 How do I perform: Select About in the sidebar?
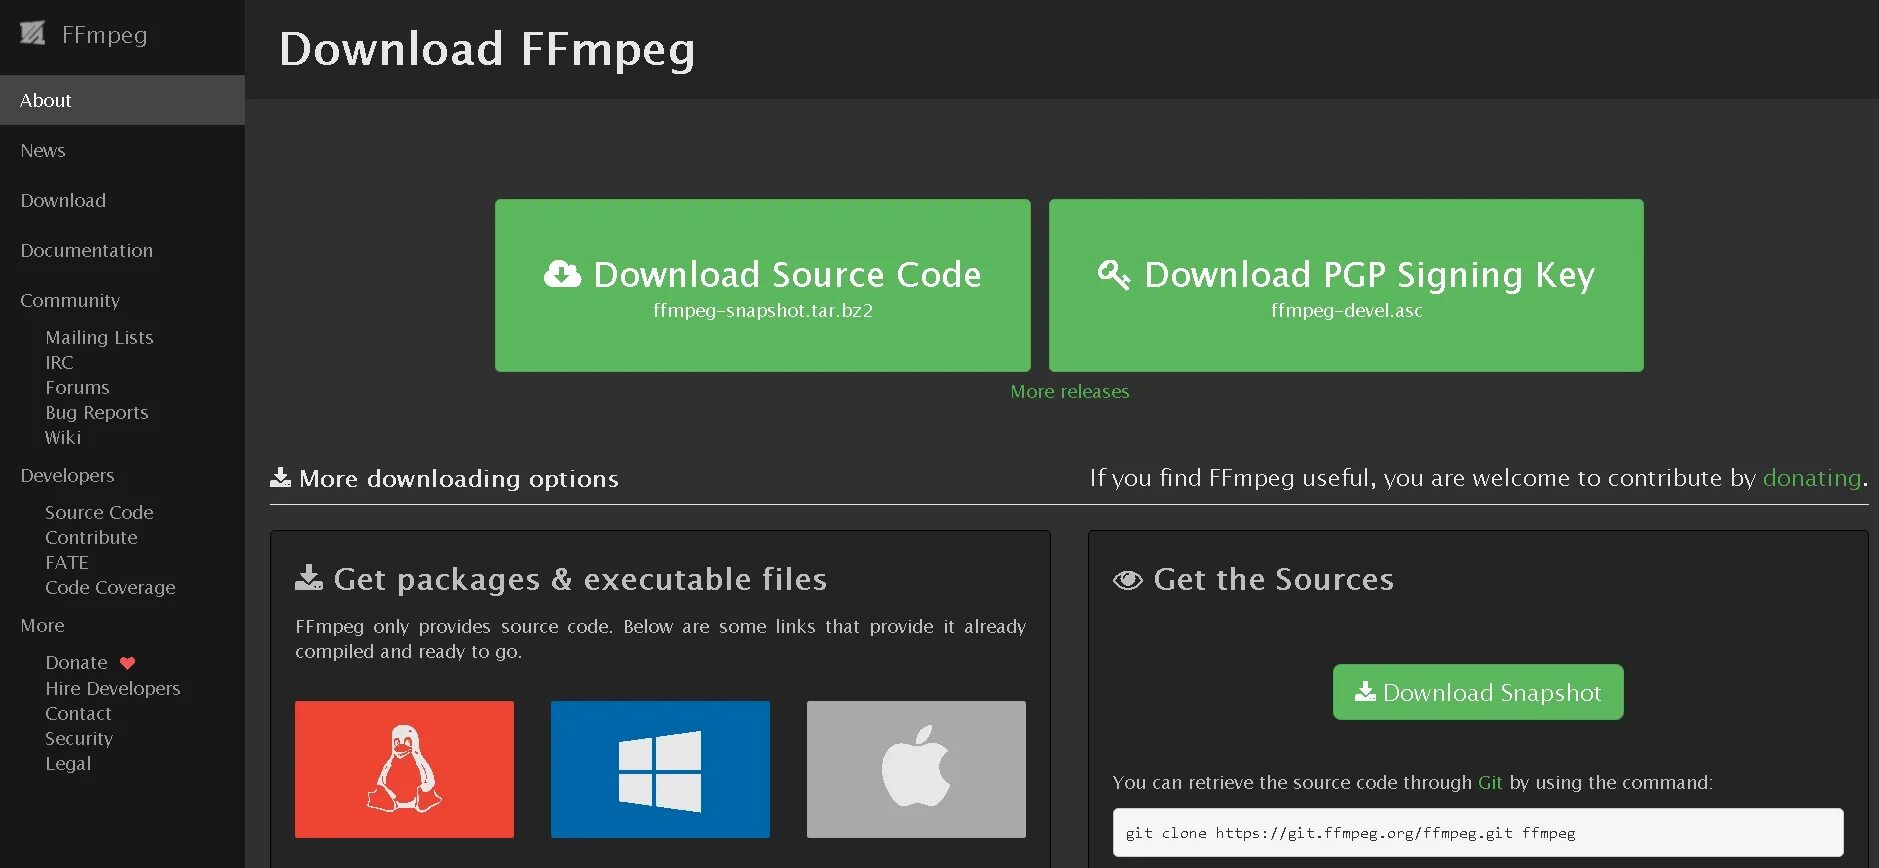tap(46, 100)
